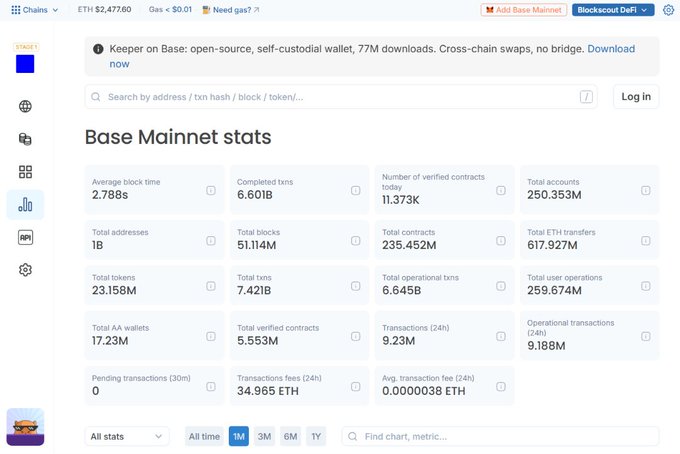Expand the Blockscout DeFi dropdown
Viewport: 680px width, 454px height.
613,10
